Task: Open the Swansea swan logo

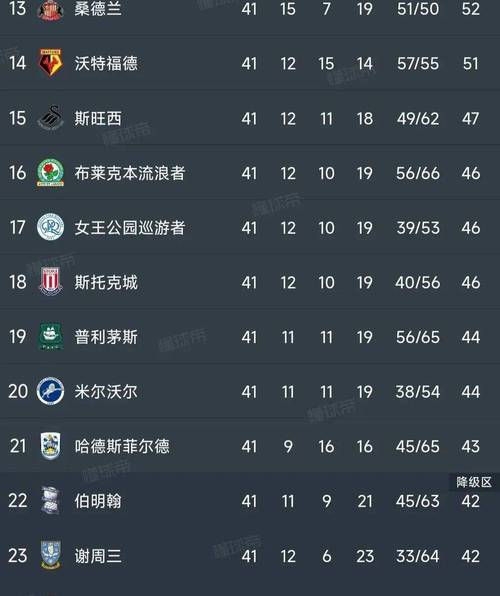Action: (x=51, y=118)
